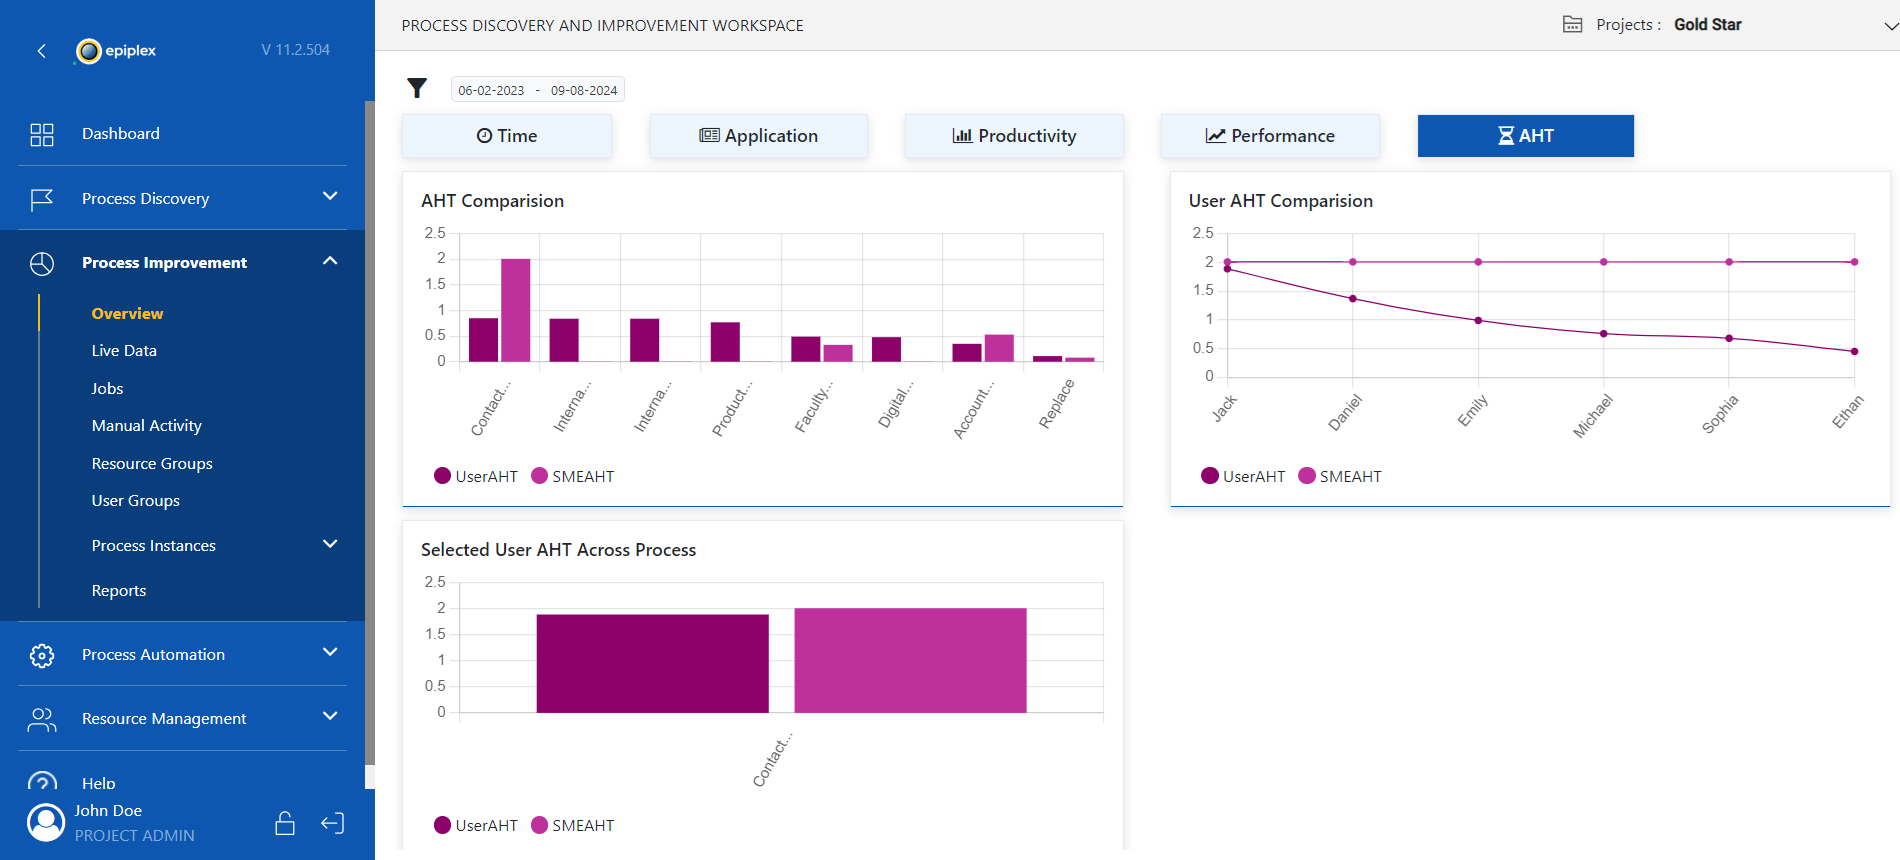The width and height of the screenshot is (1900, 860).
Task: Click the Process Discovery flag icon
Action: [42, 199]
